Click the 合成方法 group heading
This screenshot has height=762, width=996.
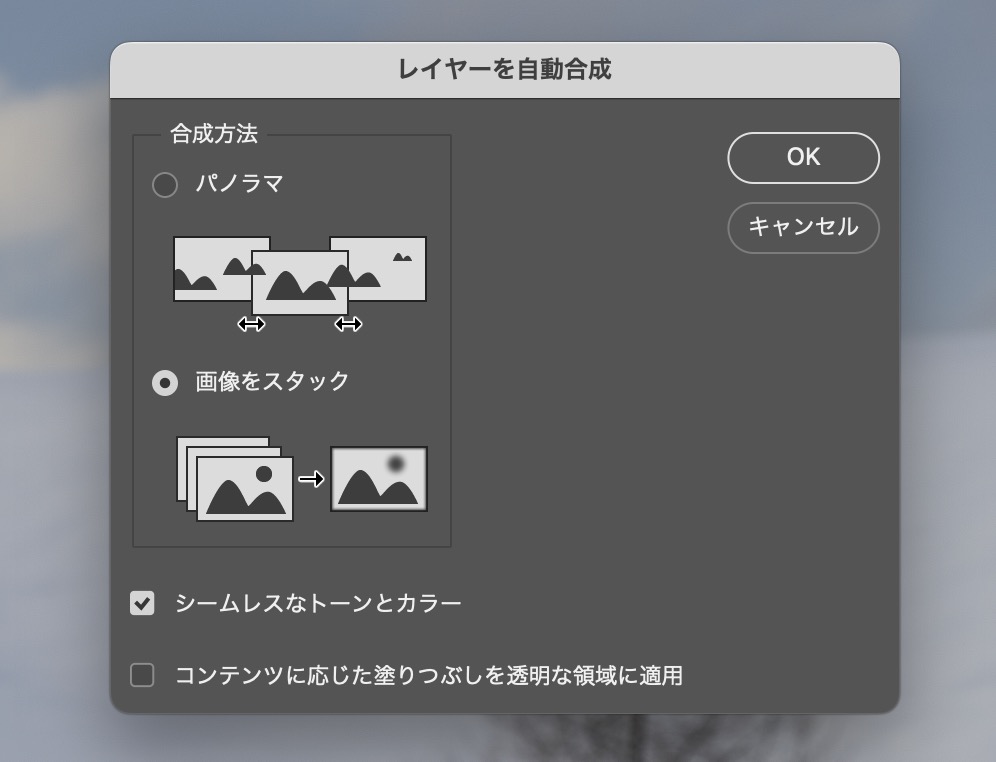coord(214,134)
